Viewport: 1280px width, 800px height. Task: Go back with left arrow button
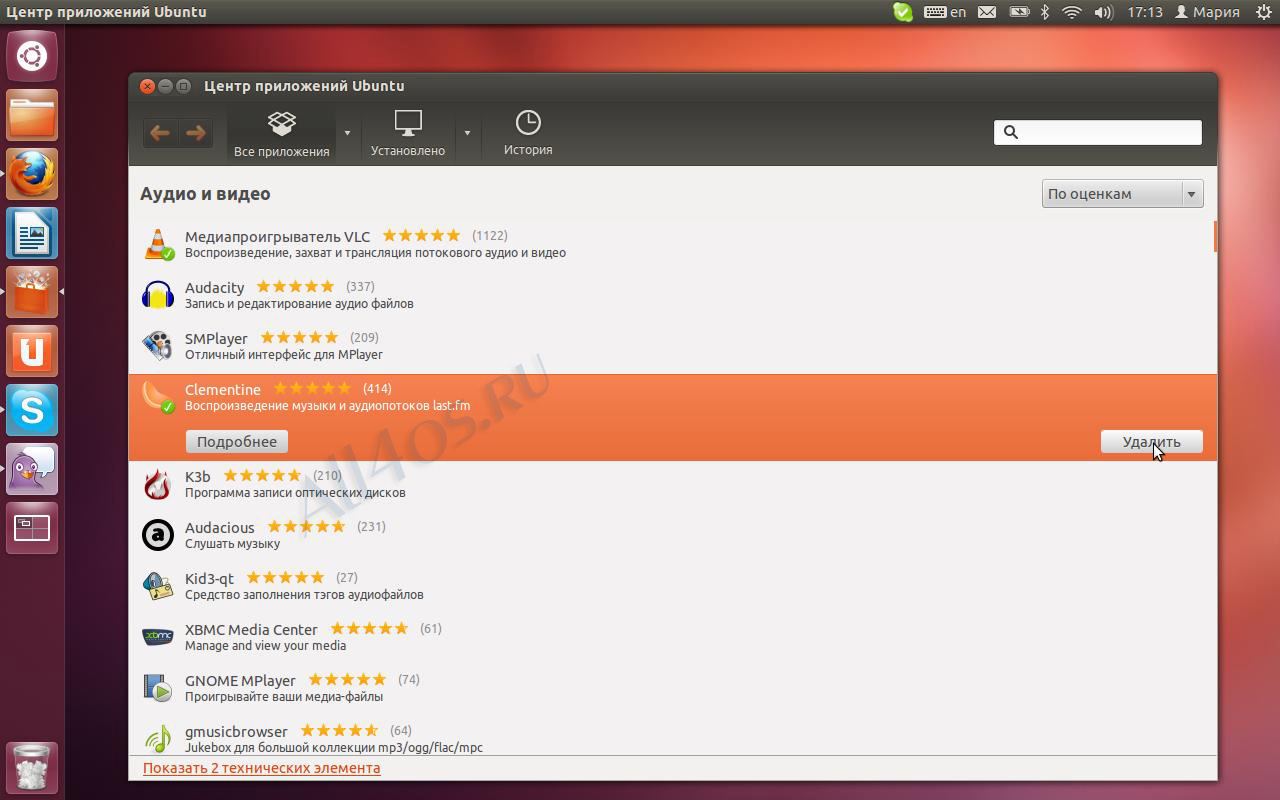[160, 132]
